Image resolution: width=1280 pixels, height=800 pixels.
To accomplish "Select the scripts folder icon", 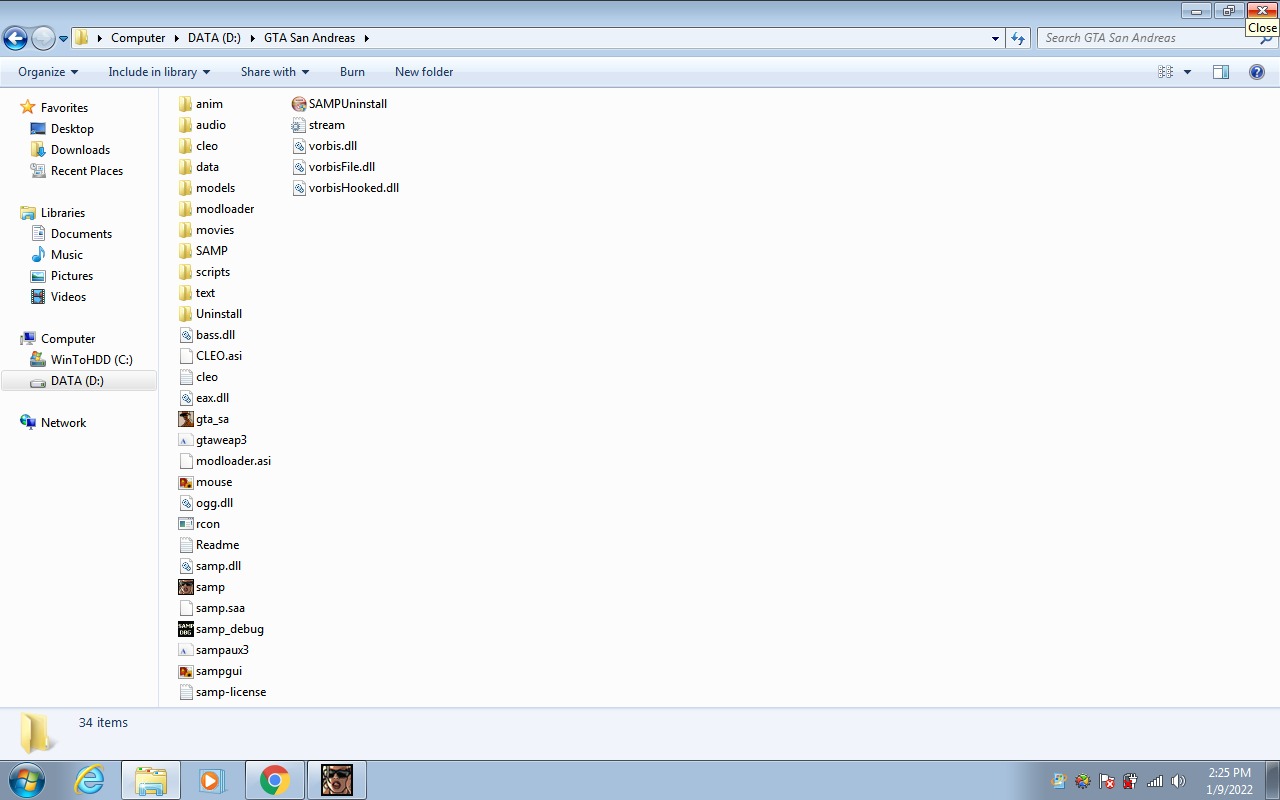I will point(185,272).
